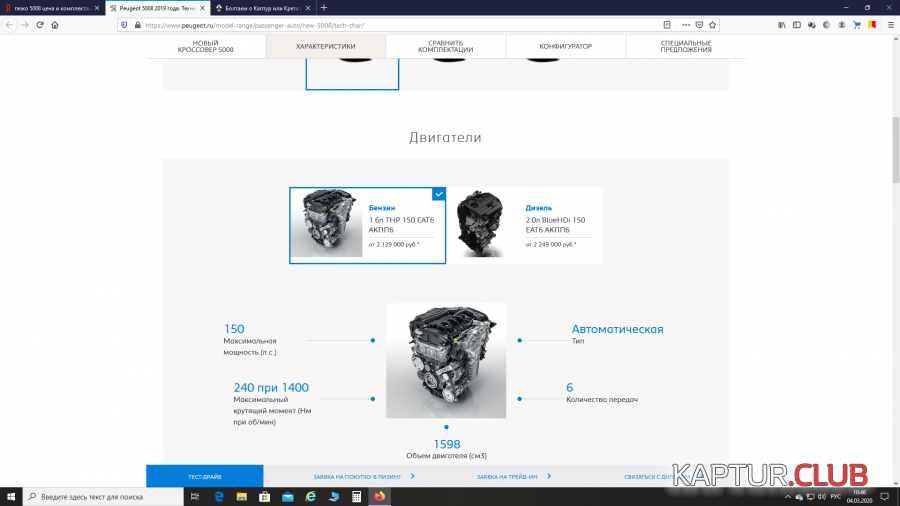
Task: Open the Windows Start menu
Action: click(x=11, y=496)
